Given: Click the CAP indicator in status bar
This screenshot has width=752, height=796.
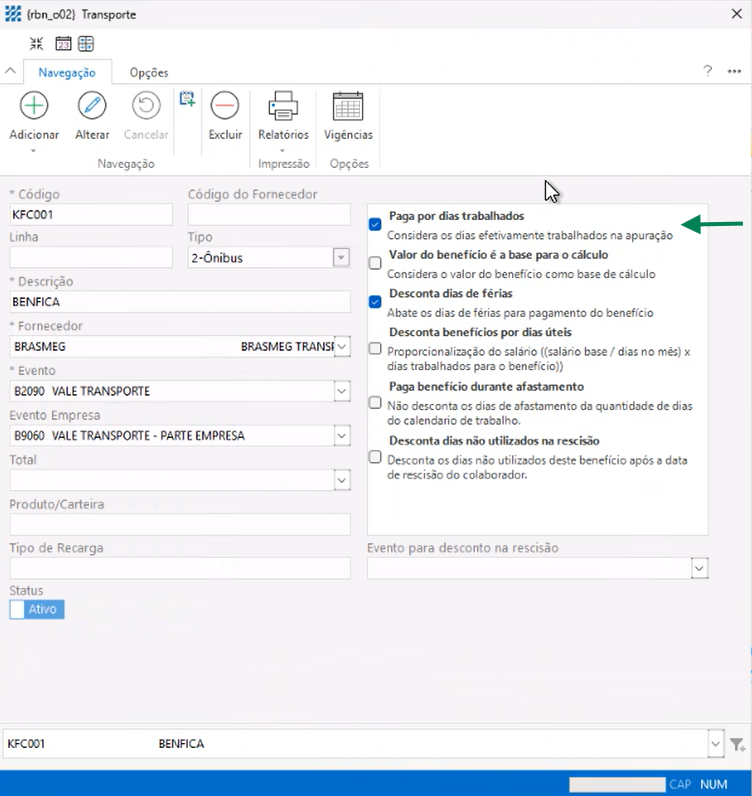Looking at the screenshot, I should pos(680,784).
